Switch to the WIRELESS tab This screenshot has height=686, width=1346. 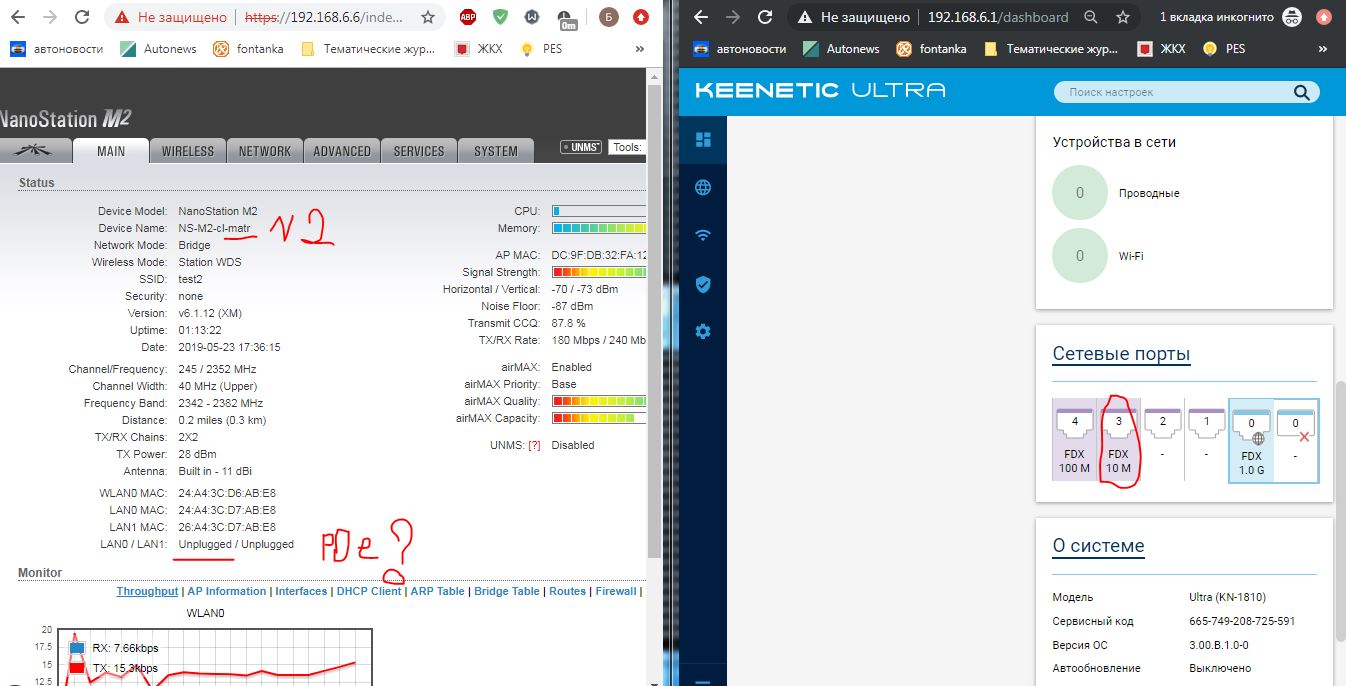(x=188, y=151)
